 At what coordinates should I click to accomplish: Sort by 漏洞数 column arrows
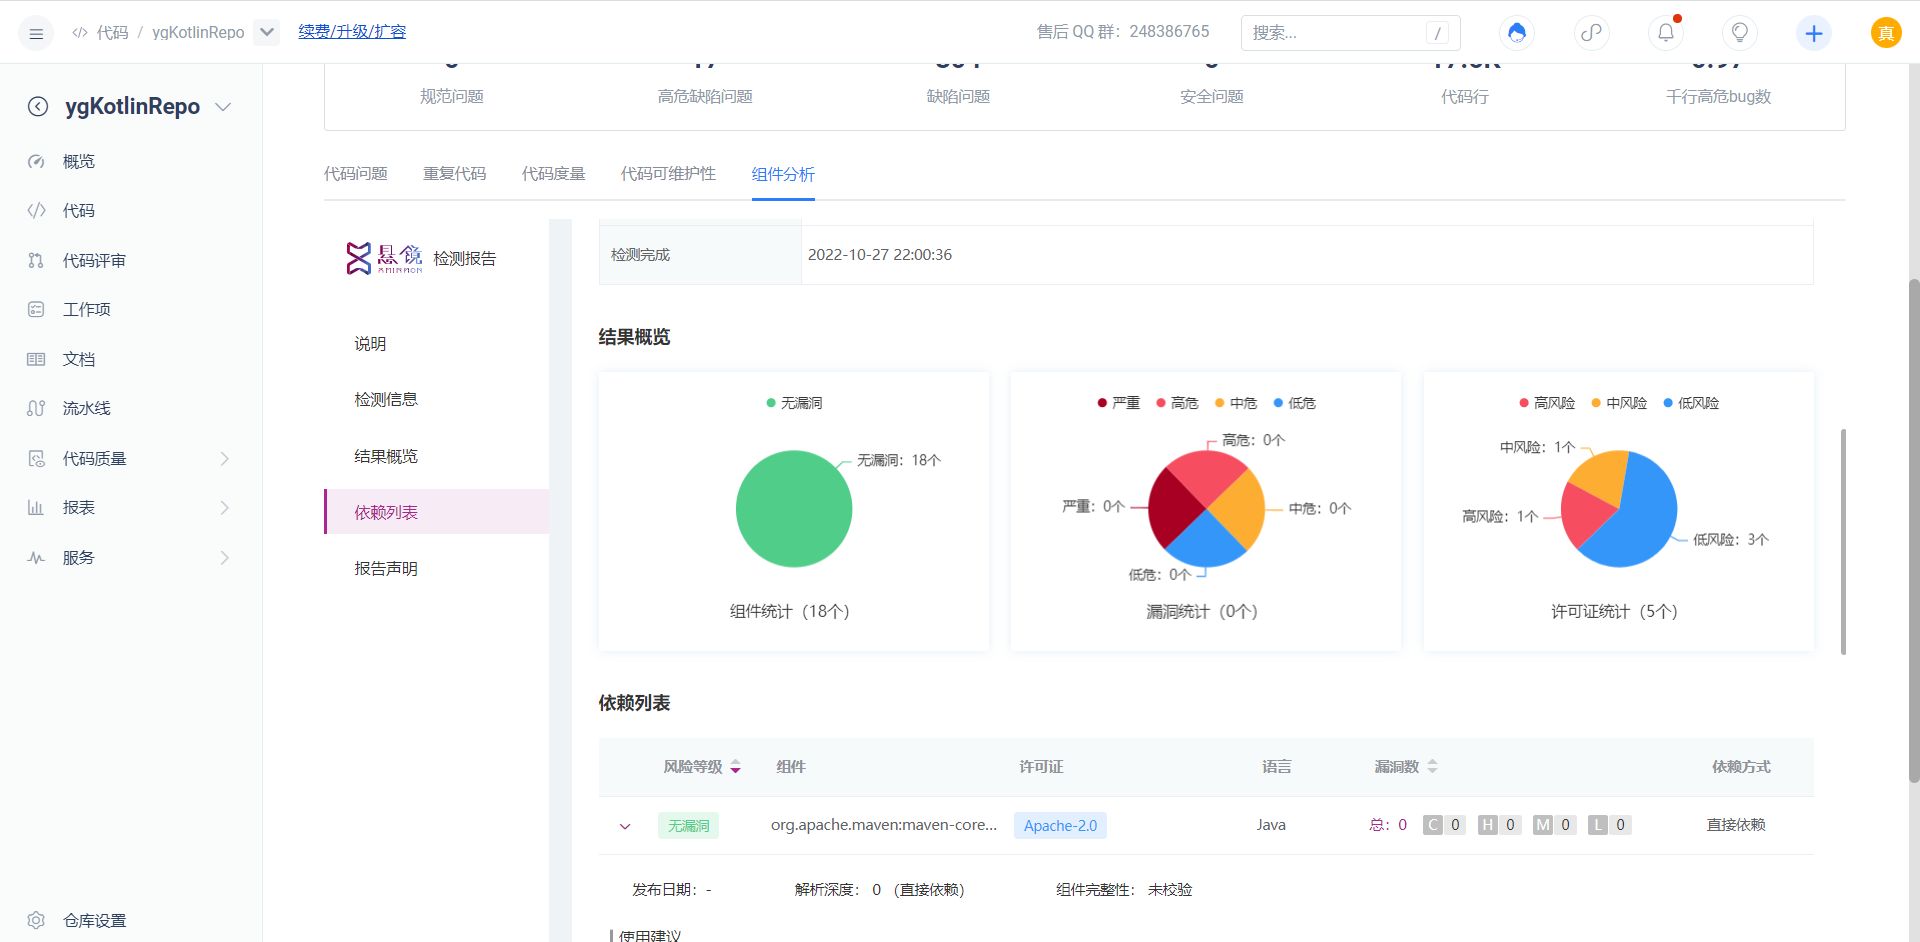click(1432, 767)
